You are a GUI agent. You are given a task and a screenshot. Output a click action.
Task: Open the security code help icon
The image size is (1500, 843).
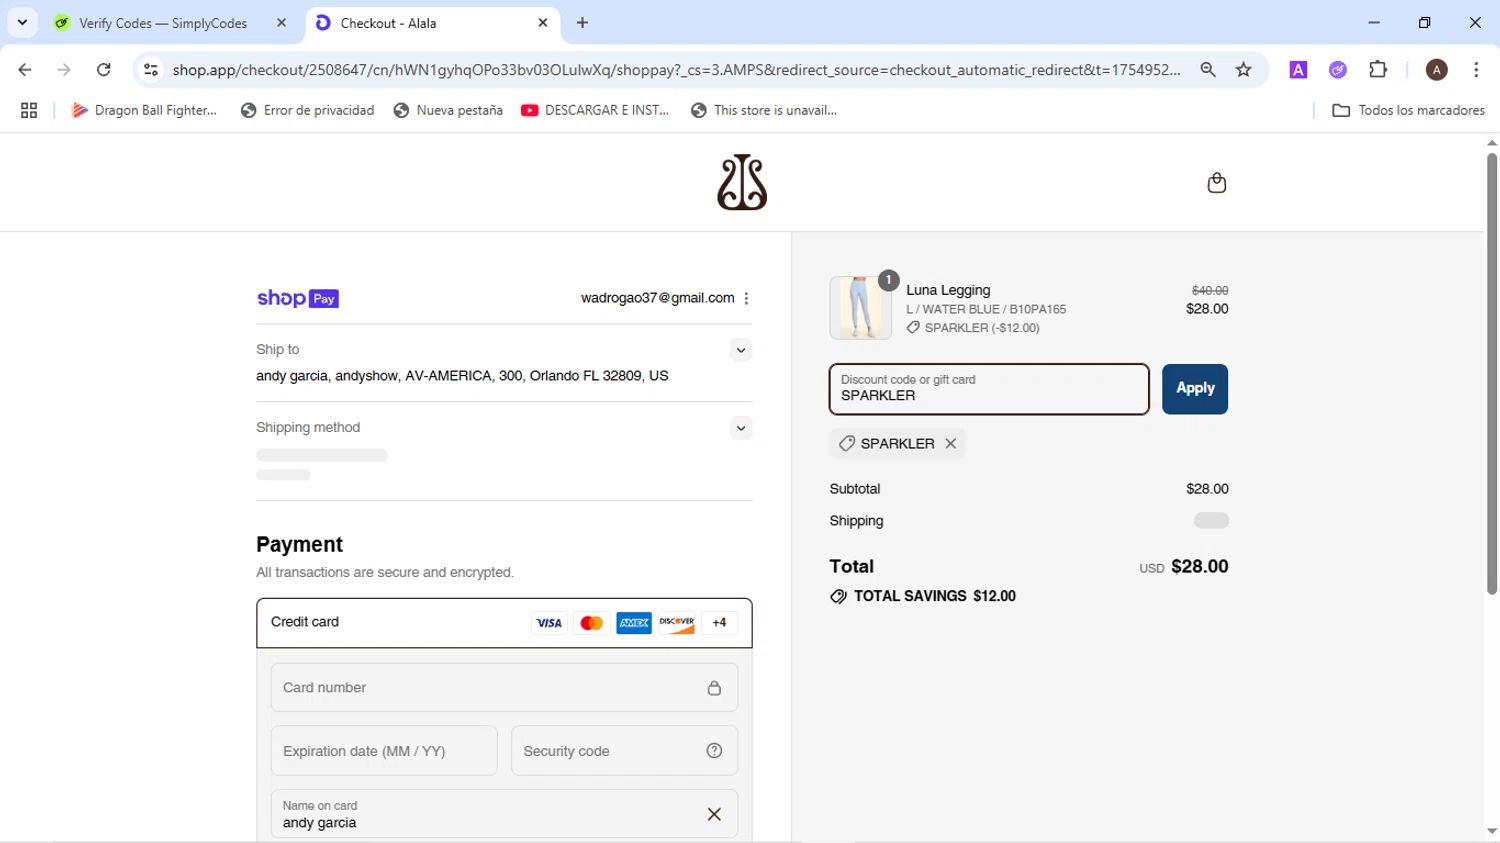714,751
